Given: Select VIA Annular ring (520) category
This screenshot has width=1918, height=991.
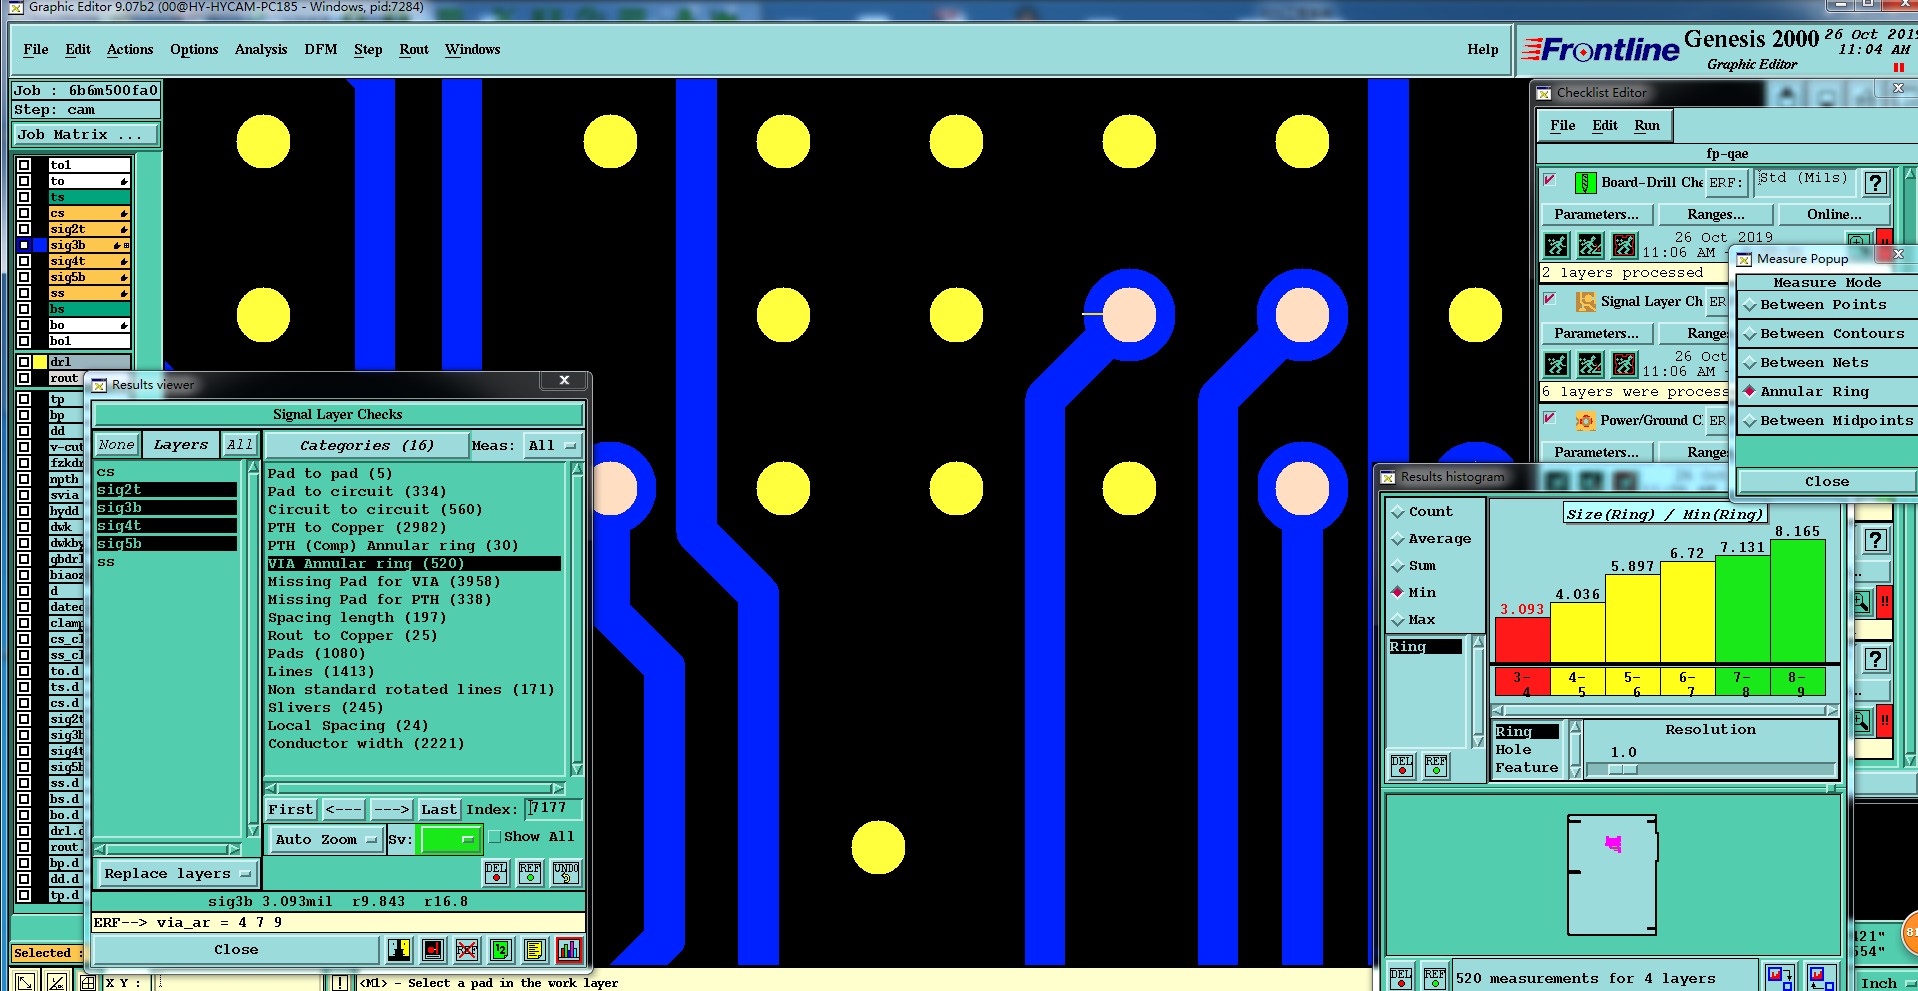Looking at the screenshot, I should point(413,564).
